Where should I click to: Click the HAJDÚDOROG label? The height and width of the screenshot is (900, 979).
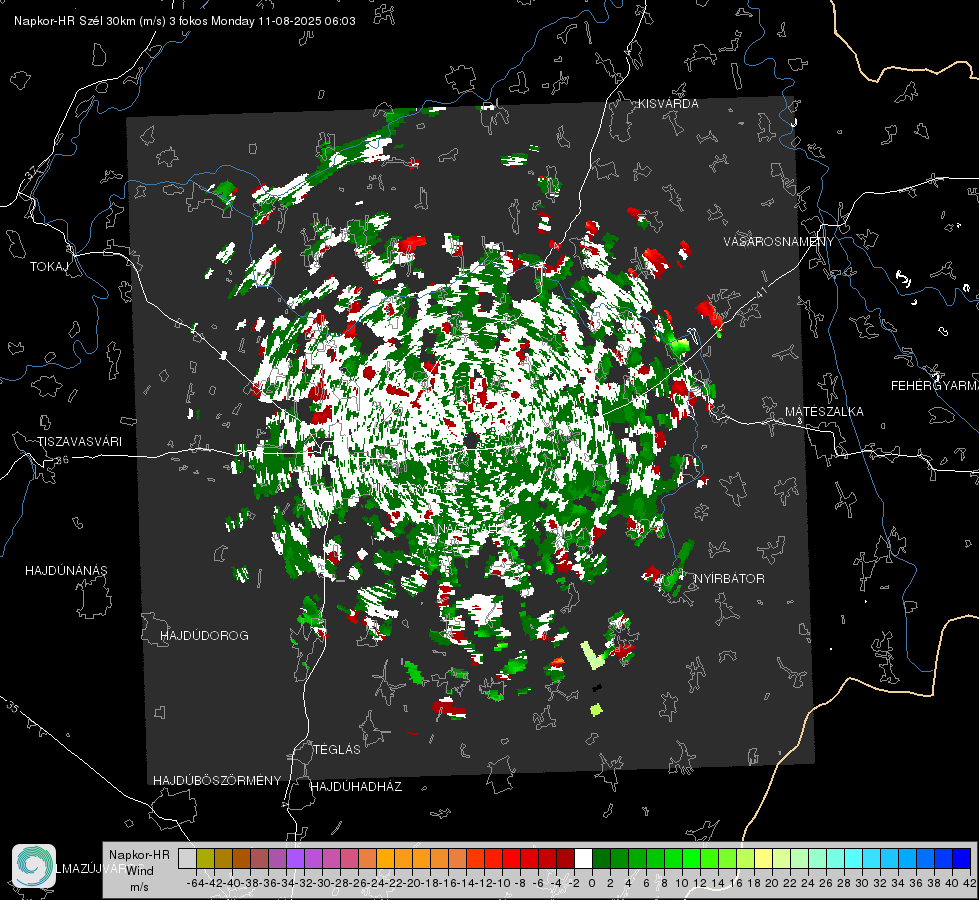point(204,635)
